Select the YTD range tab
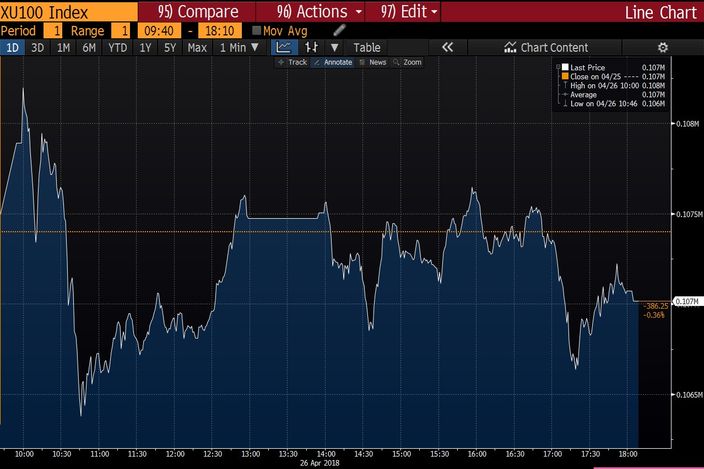Screen dimensions: 704x469 [x=117, y=47]
